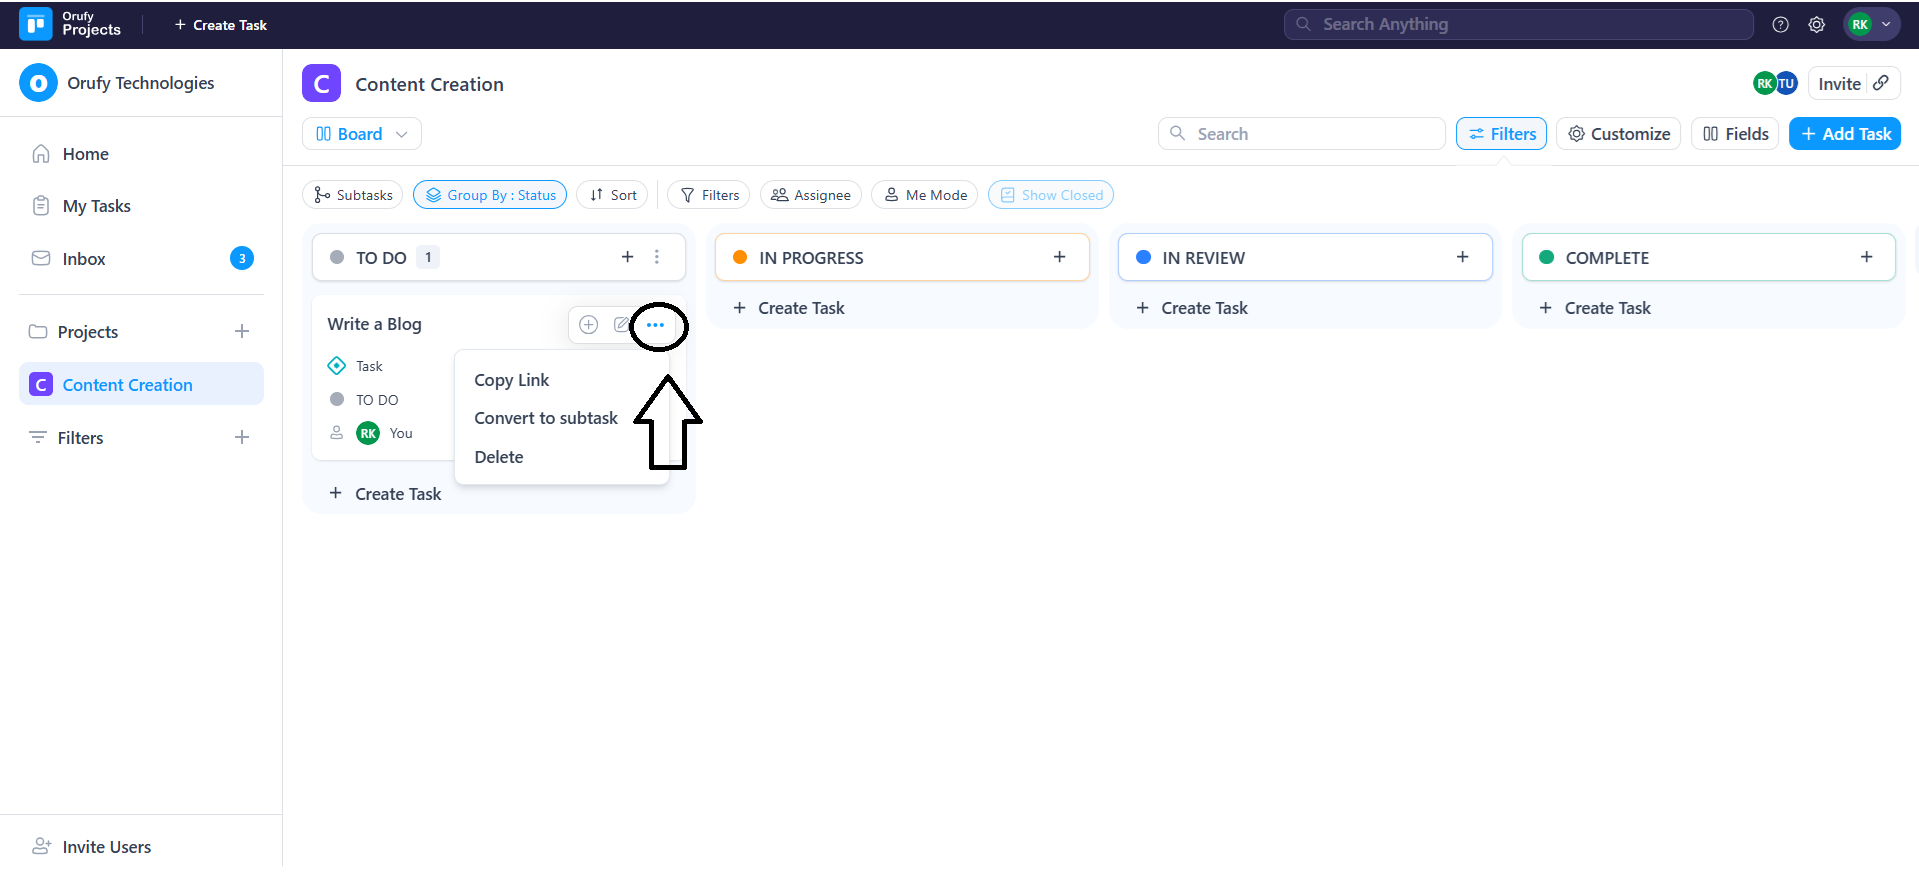Select Copy Link from the context menu

[512, 380]
